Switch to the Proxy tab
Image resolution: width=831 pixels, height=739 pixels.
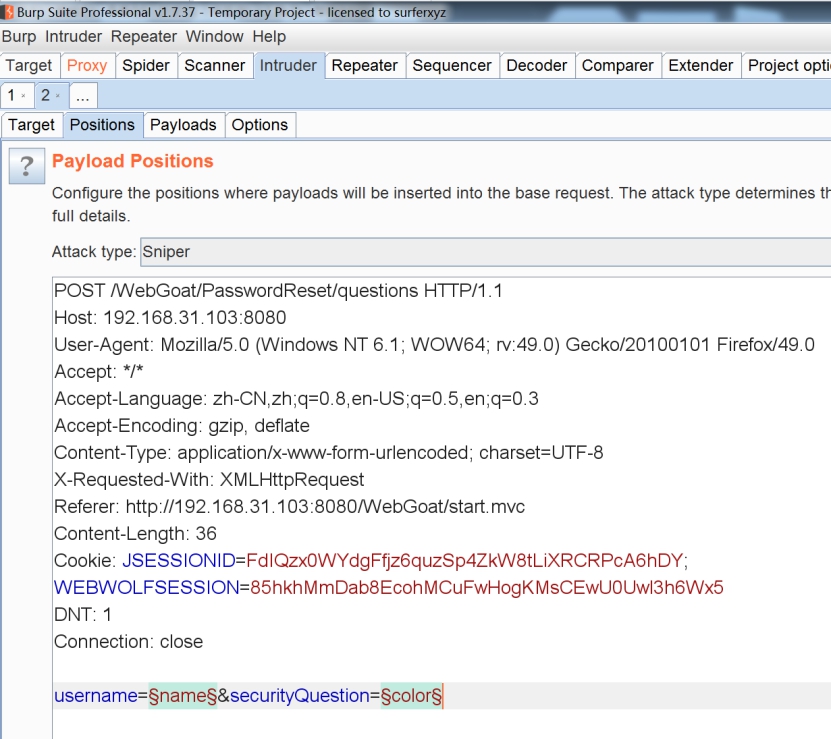[87, 66]
